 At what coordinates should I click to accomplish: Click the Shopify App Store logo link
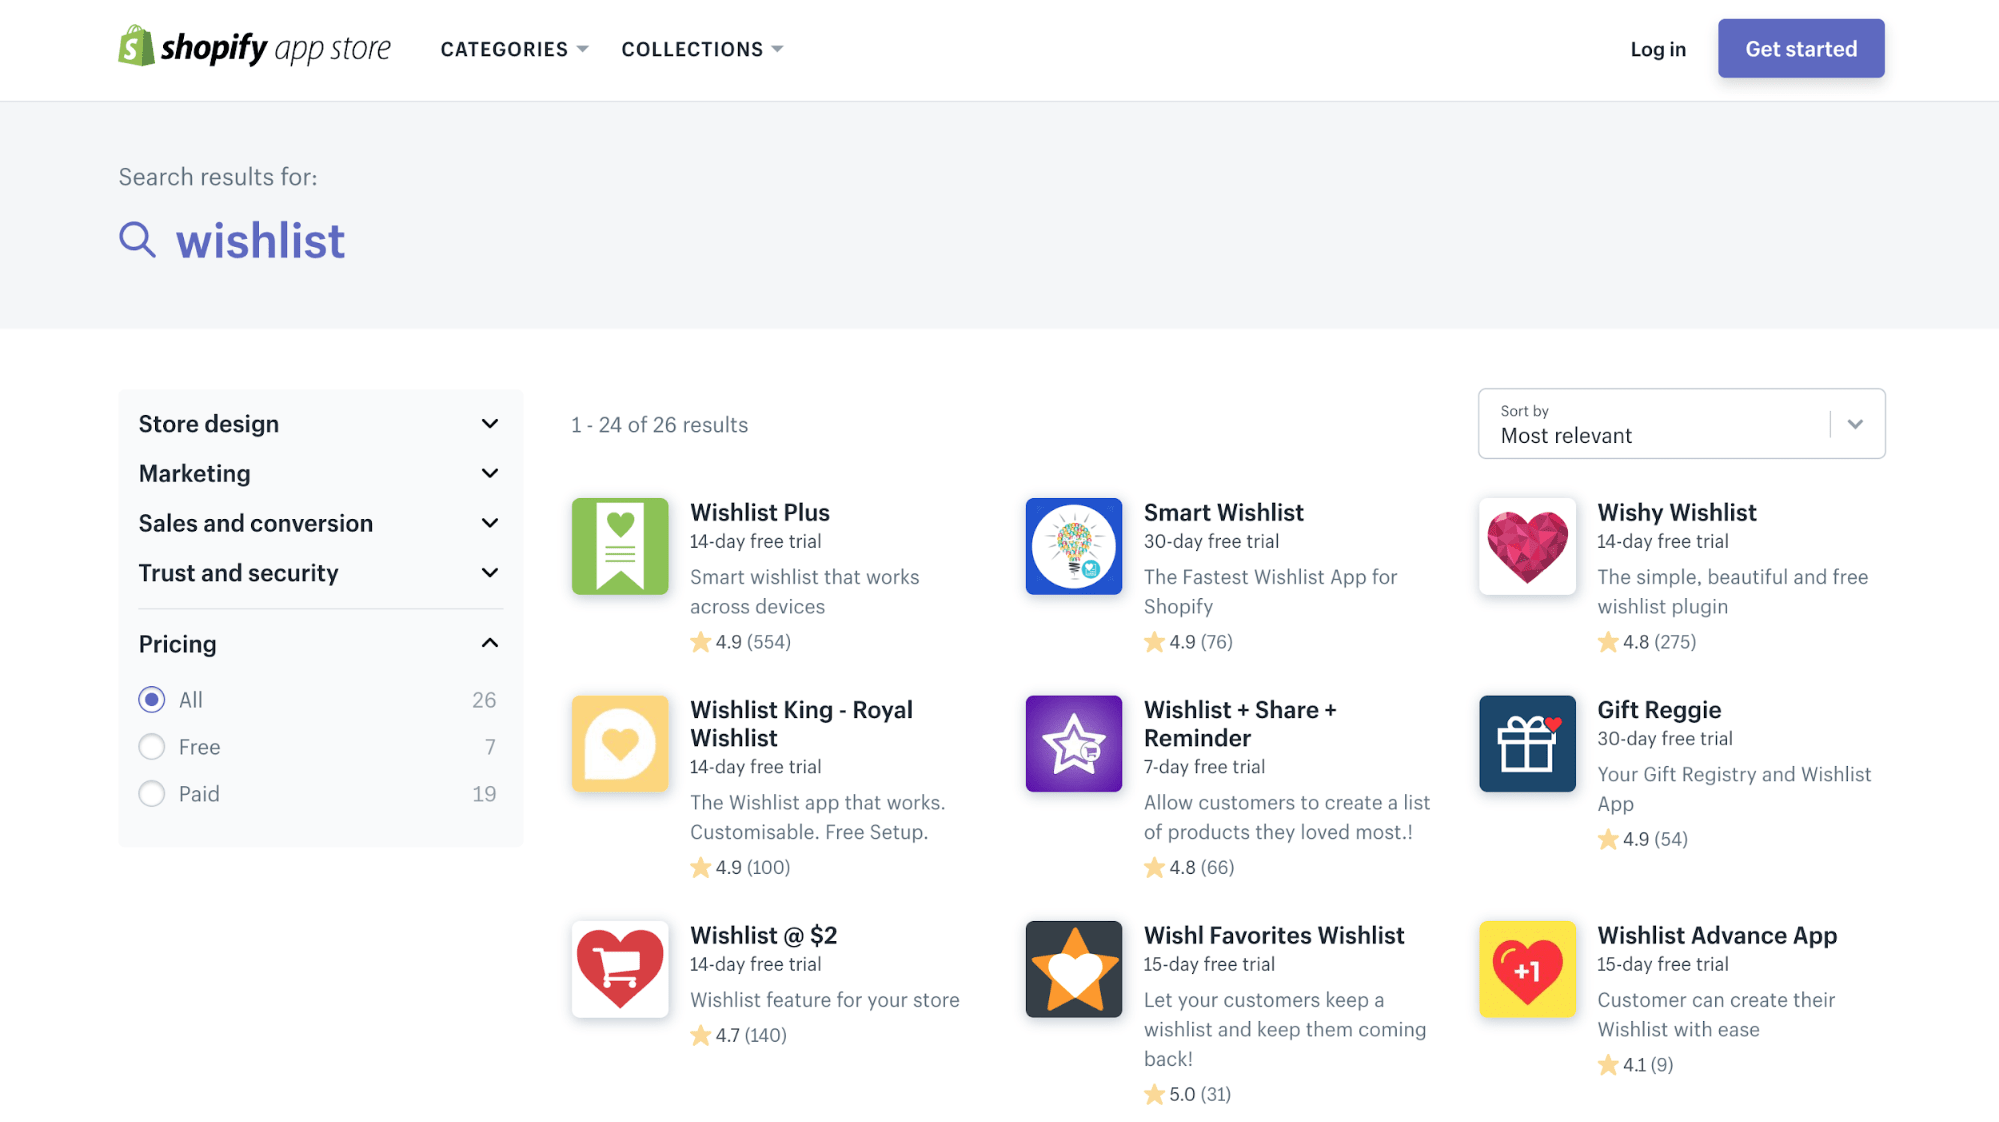[254, 48]
